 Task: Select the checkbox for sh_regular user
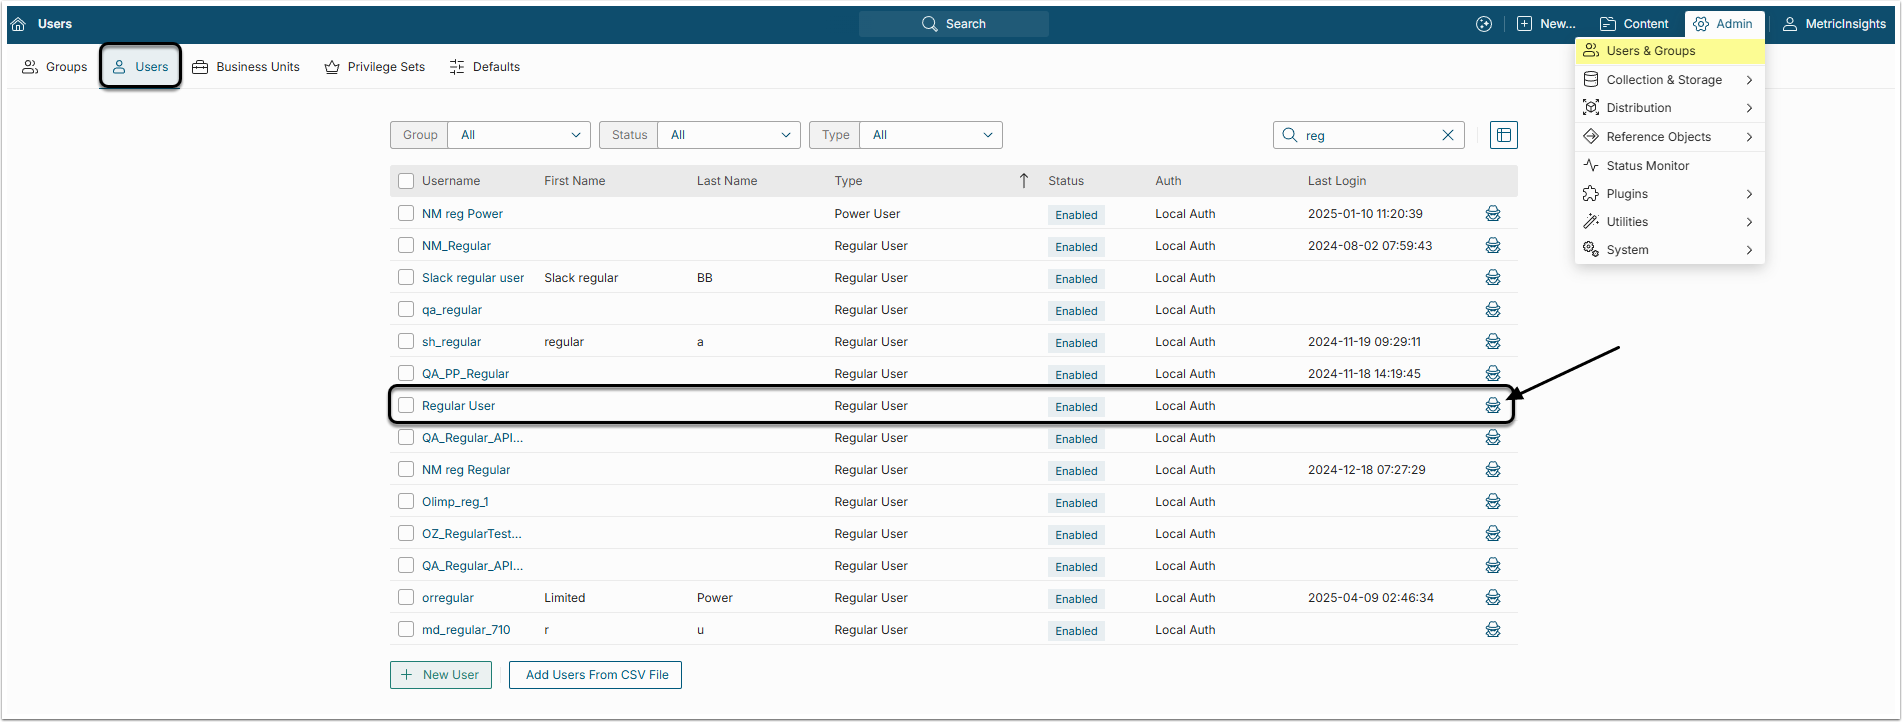406,342
